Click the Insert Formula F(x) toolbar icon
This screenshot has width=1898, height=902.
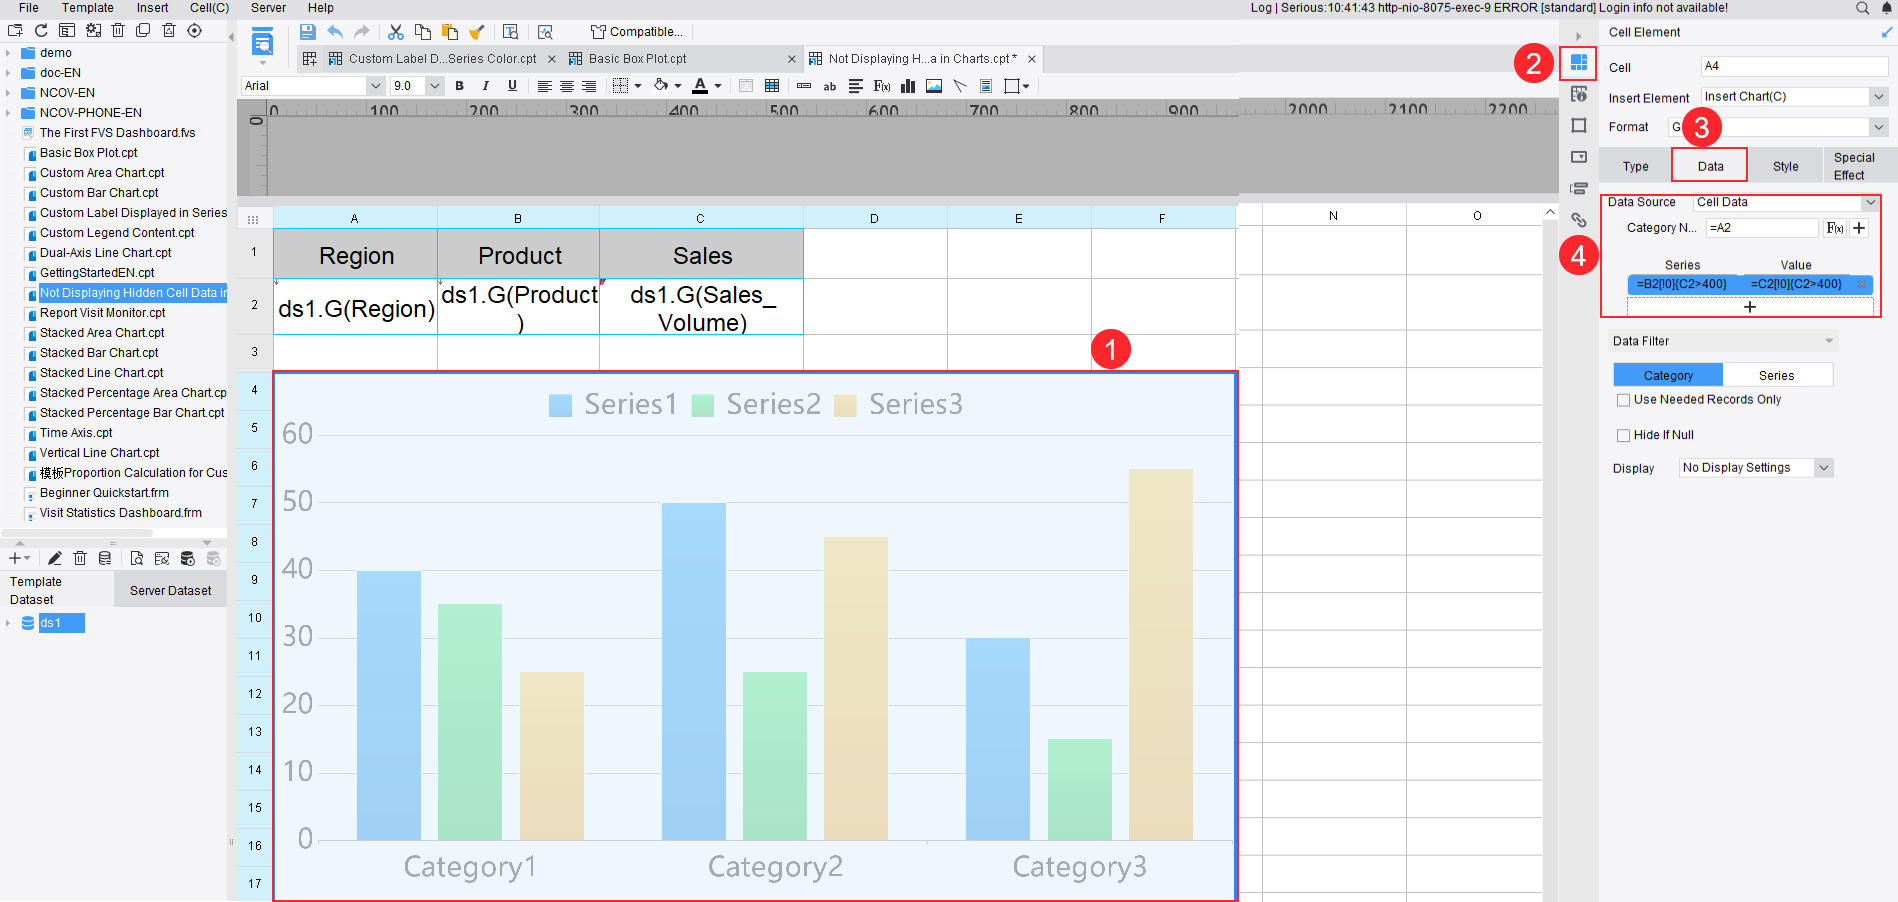882,86
